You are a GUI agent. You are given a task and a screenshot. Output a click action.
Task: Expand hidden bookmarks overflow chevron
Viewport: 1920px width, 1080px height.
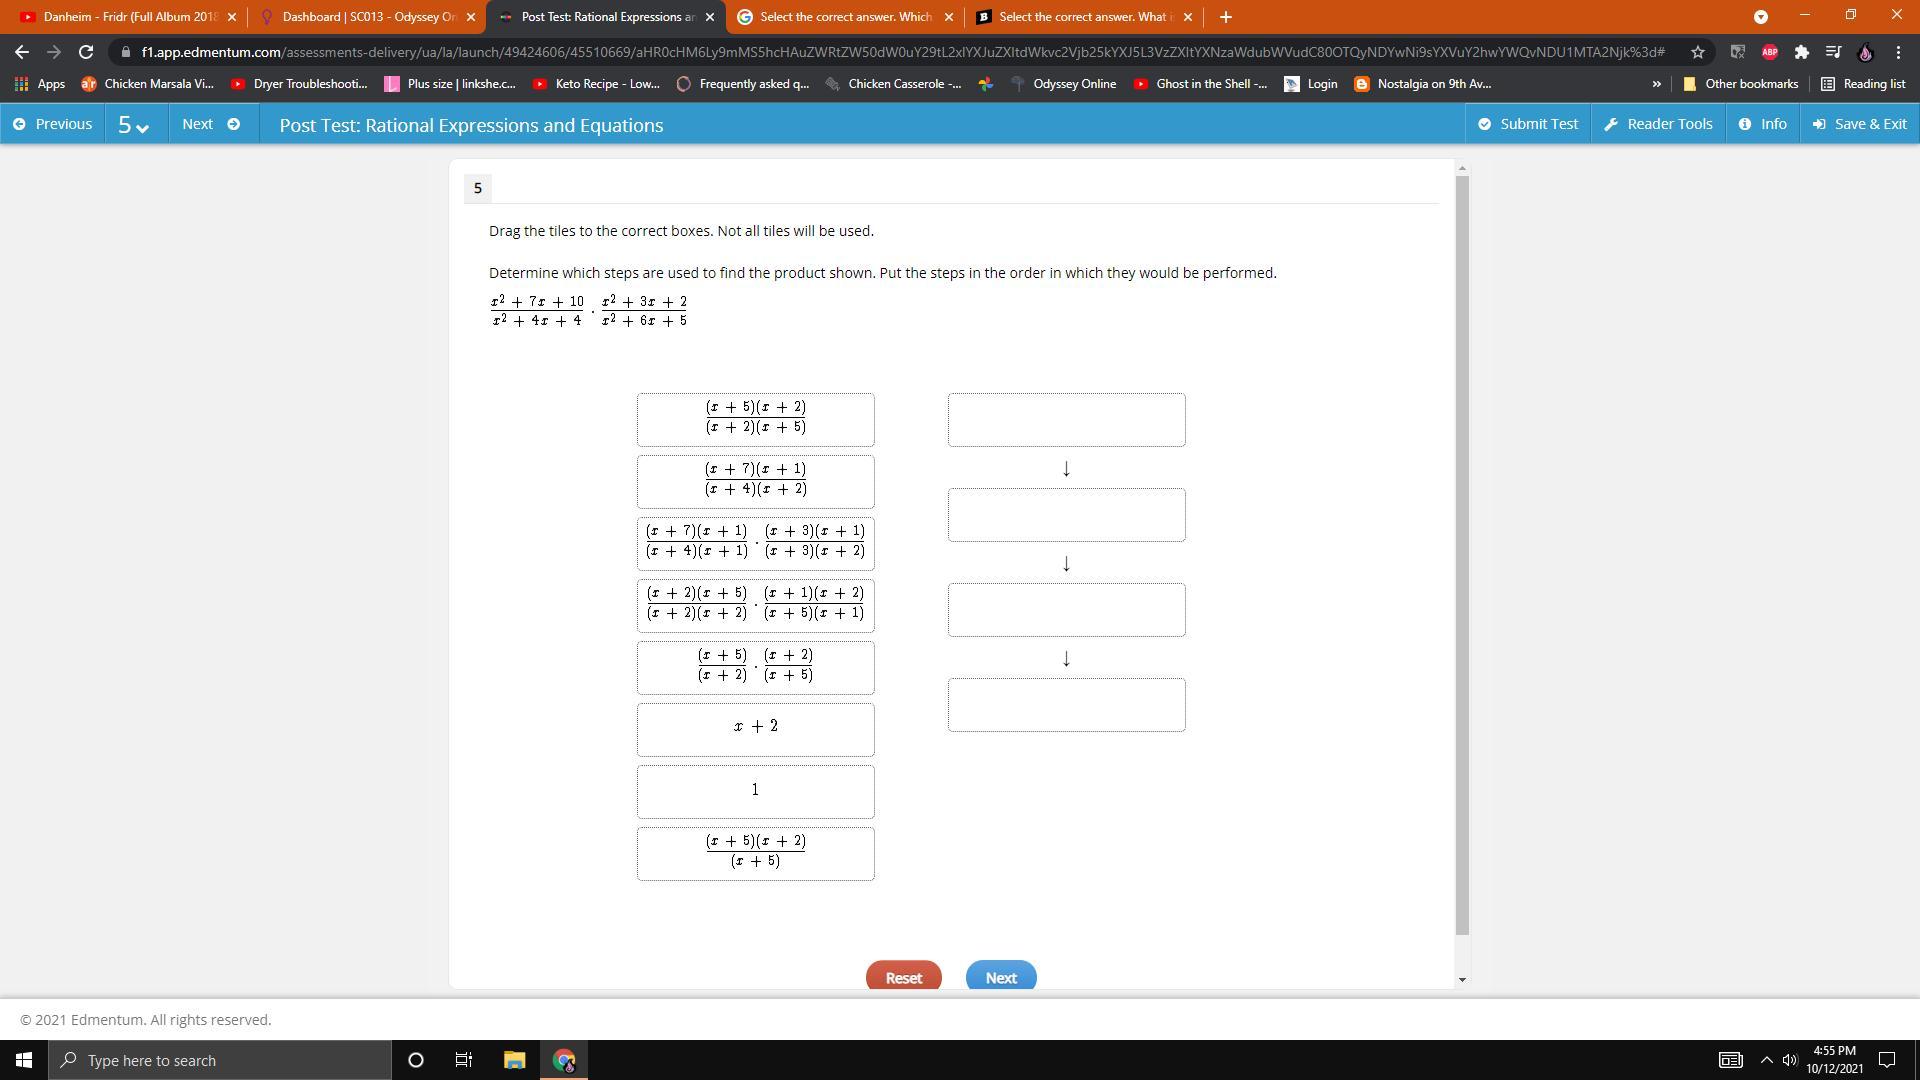point(1656,84)
